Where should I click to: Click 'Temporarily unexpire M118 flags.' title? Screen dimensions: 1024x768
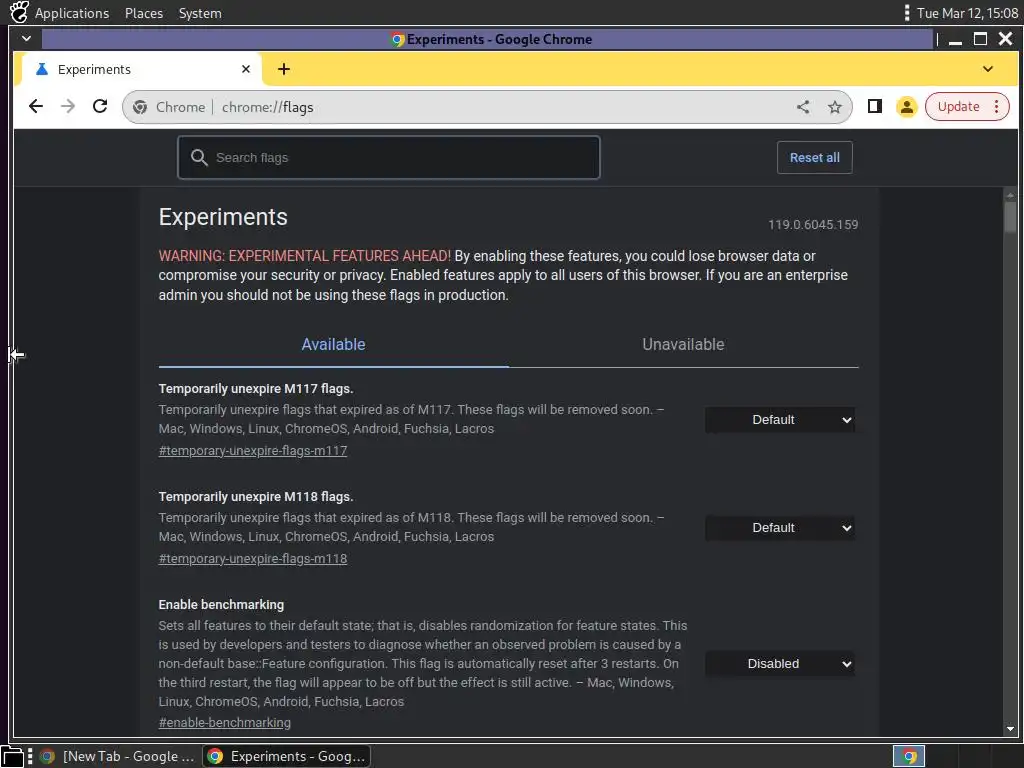tap(256, 496)
